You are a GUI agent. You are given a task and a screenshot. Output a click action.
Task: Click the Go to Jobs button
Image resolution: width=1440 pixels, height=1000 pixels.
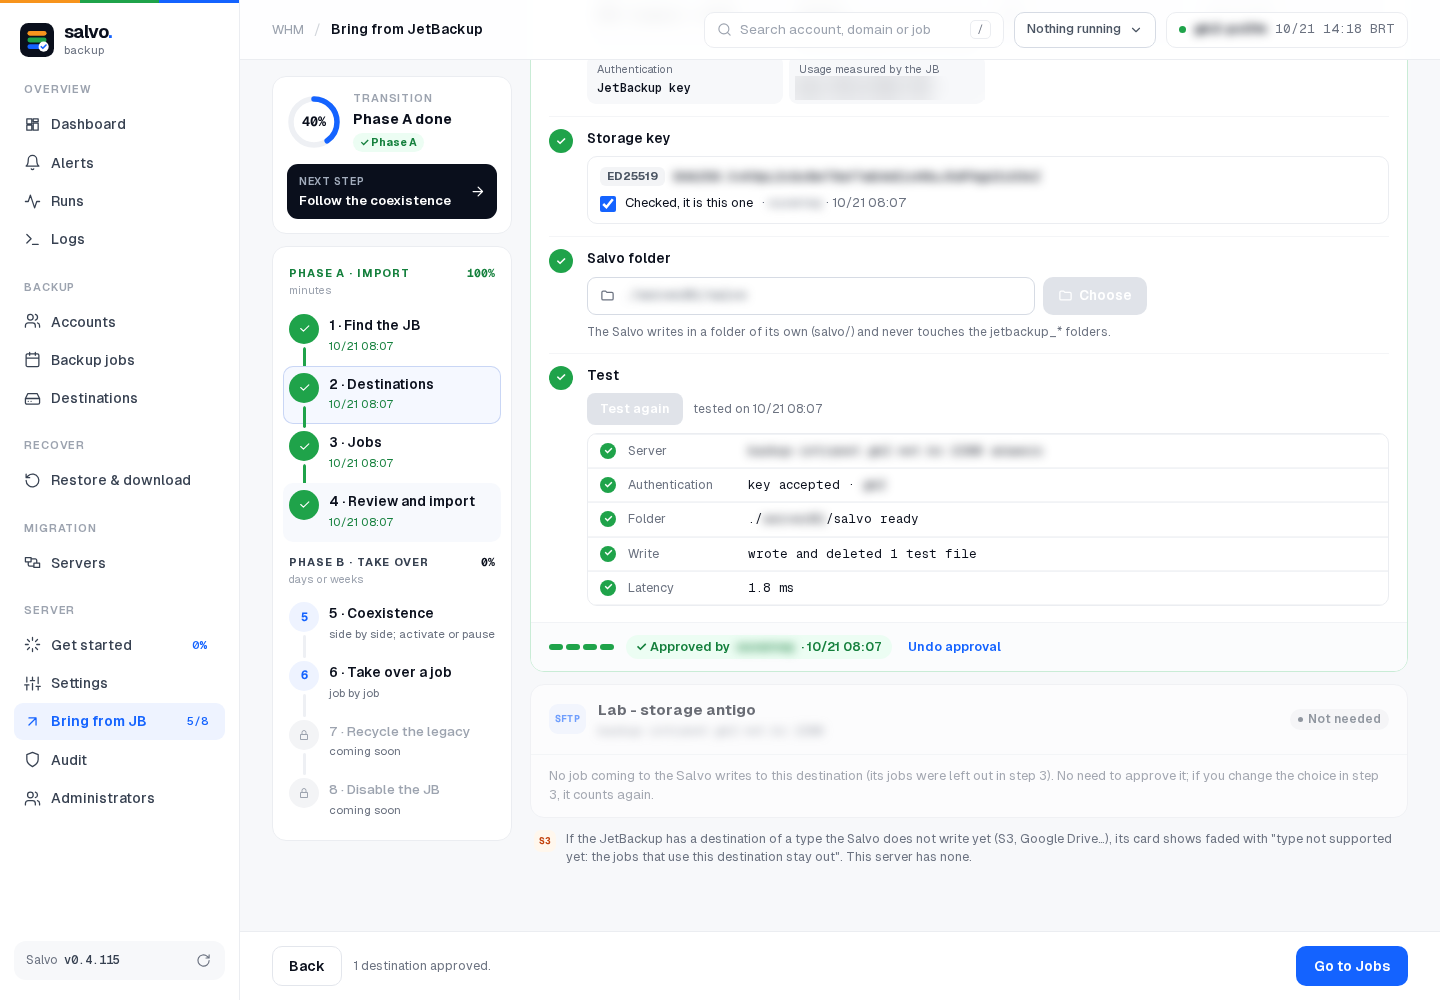(1351, 966)
